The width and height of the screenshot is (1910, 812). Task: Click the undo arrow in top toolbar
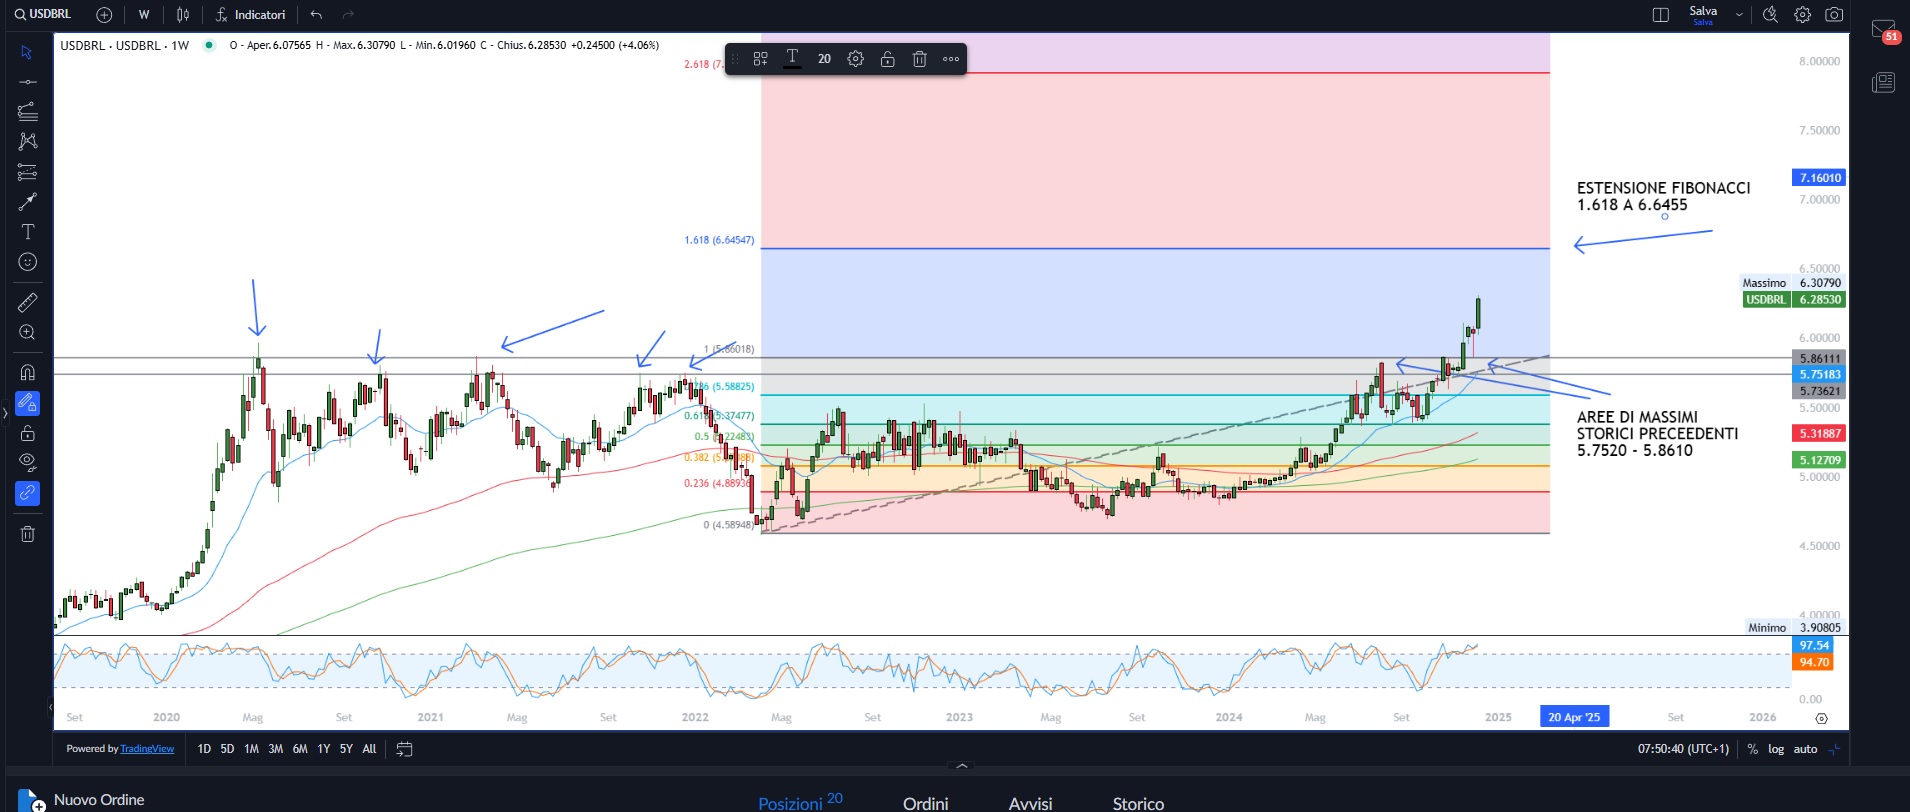coord(316,15)
